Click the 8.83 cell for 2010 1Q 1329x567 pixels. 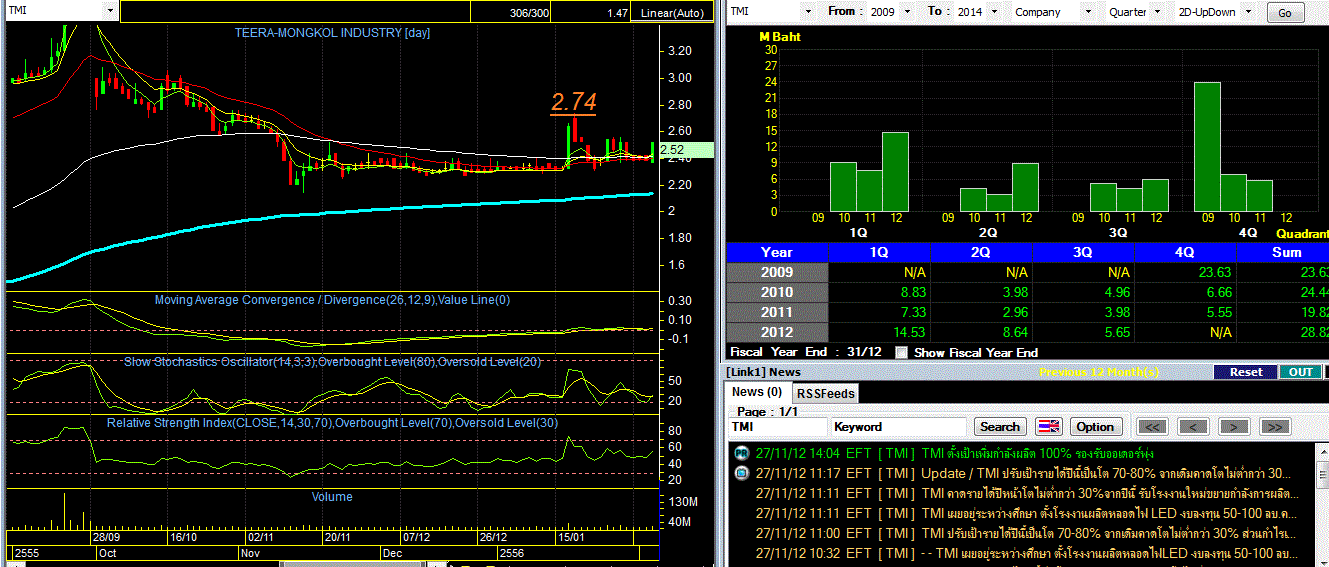coord(879,292)
